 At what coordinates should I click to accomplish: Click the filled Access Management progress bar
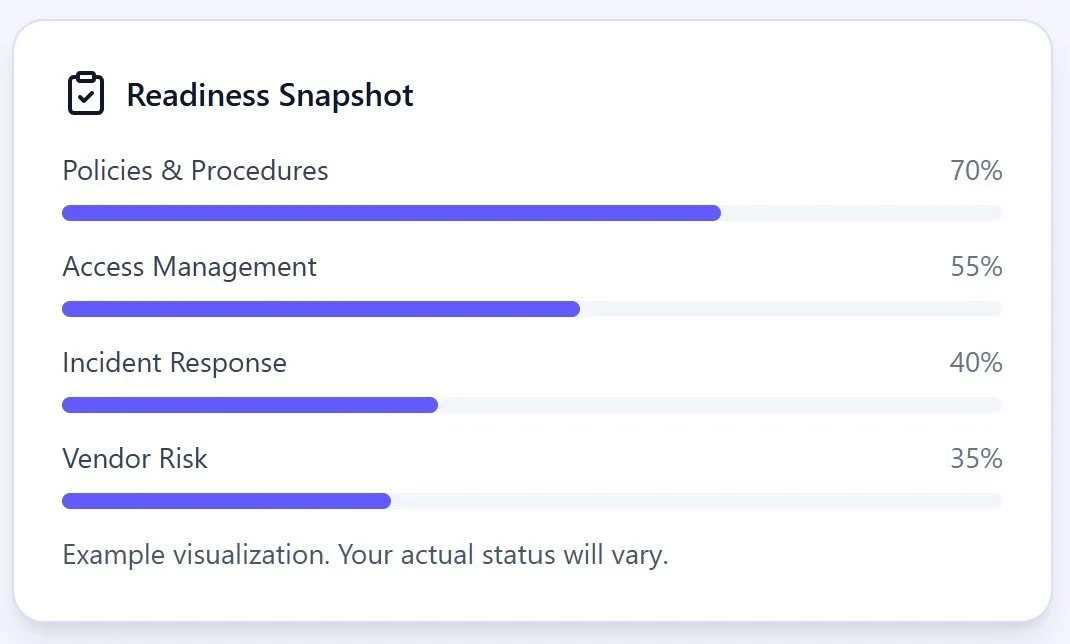coord(321,309)
